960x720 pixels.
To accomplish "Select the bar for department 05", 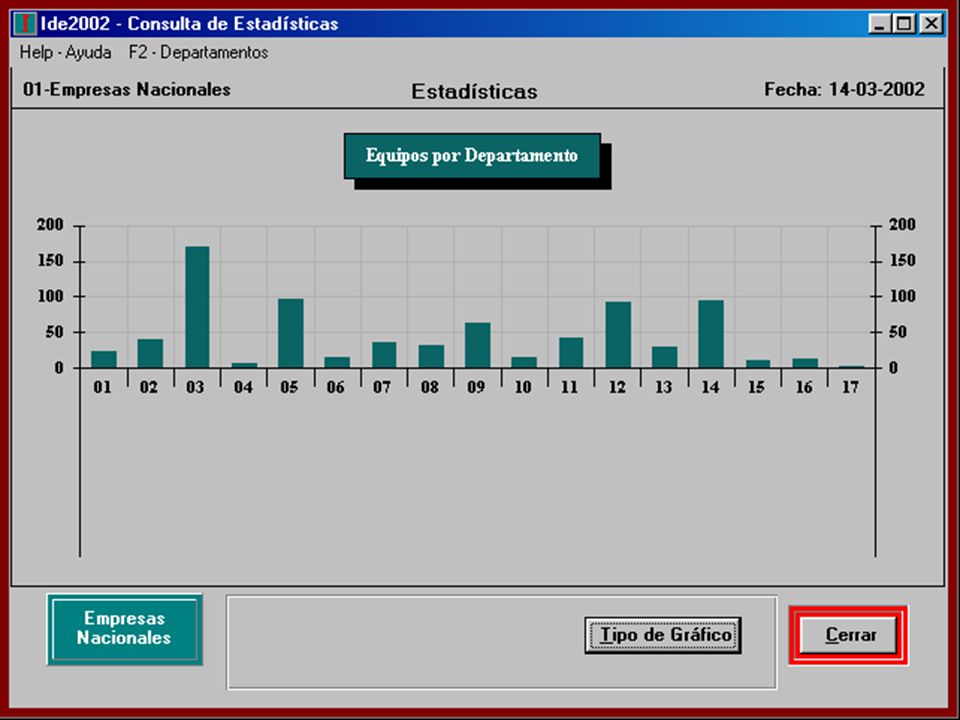I will [x=290, y=333].
